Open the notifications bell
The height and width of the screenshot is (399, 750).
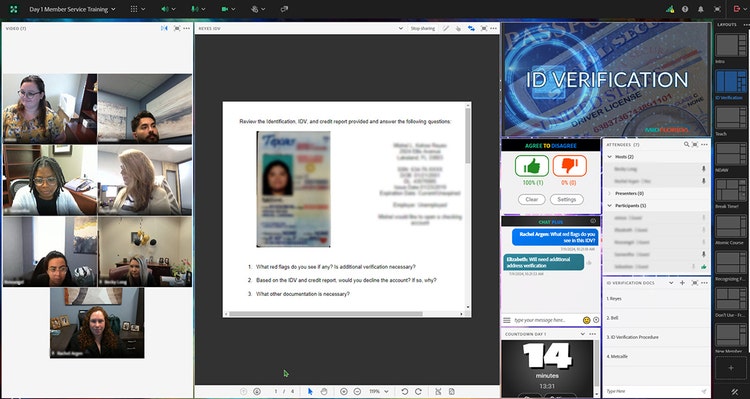coord(701,9)
